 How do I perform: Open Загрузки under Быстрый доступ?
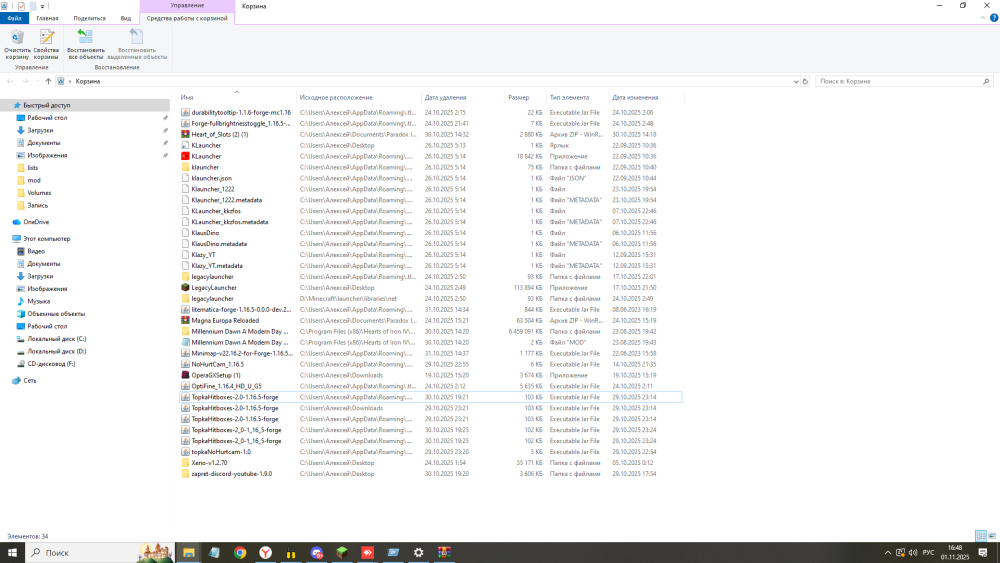click(40, 130)
